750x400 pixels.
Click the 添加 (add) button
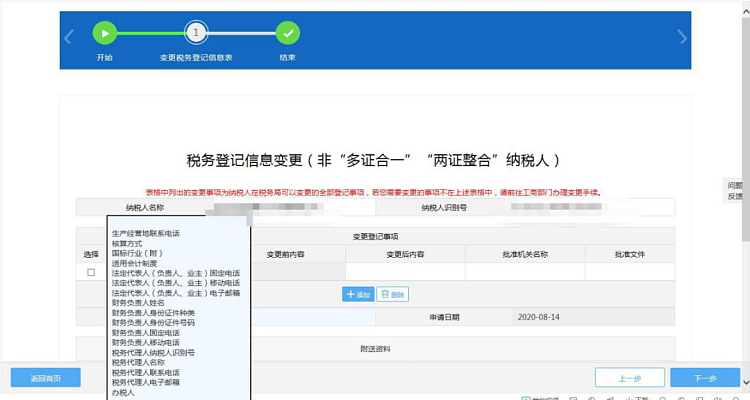coord(358,294)
